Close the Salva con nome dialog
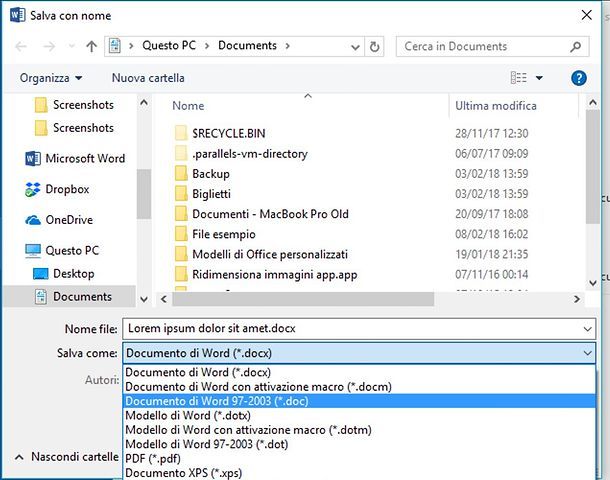 tap(586, 15)
